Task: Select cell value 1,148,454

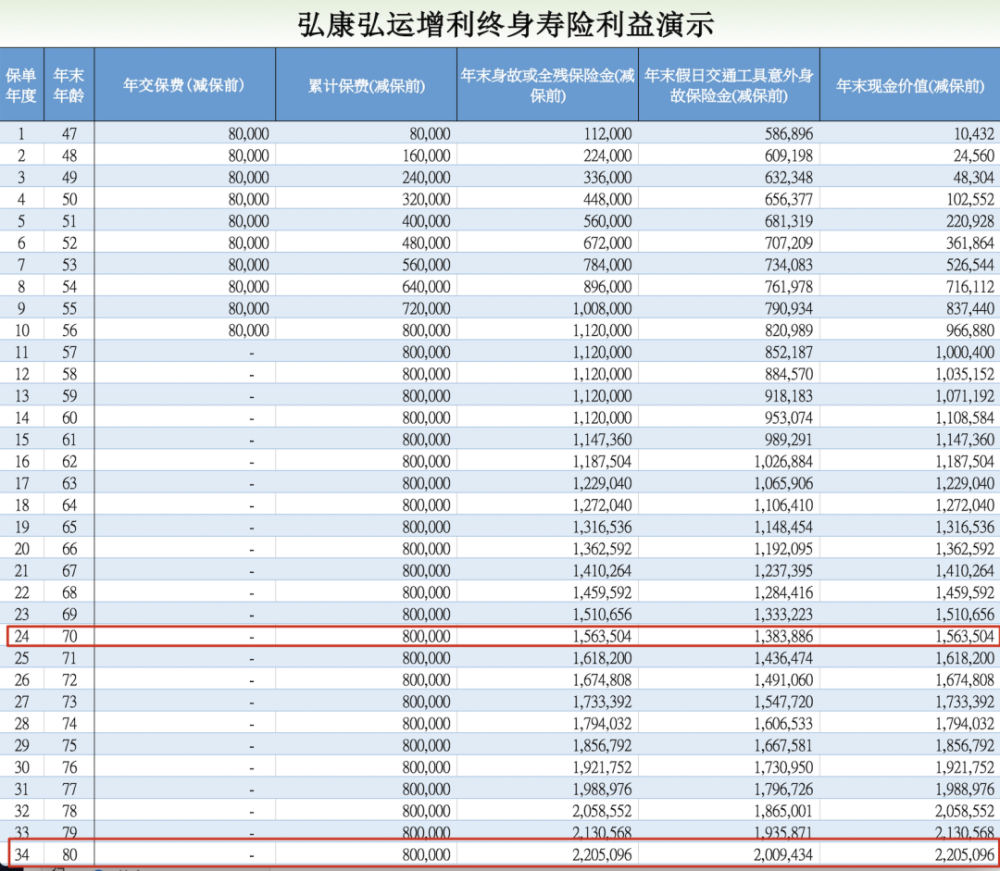Action: tap(784, 527)
